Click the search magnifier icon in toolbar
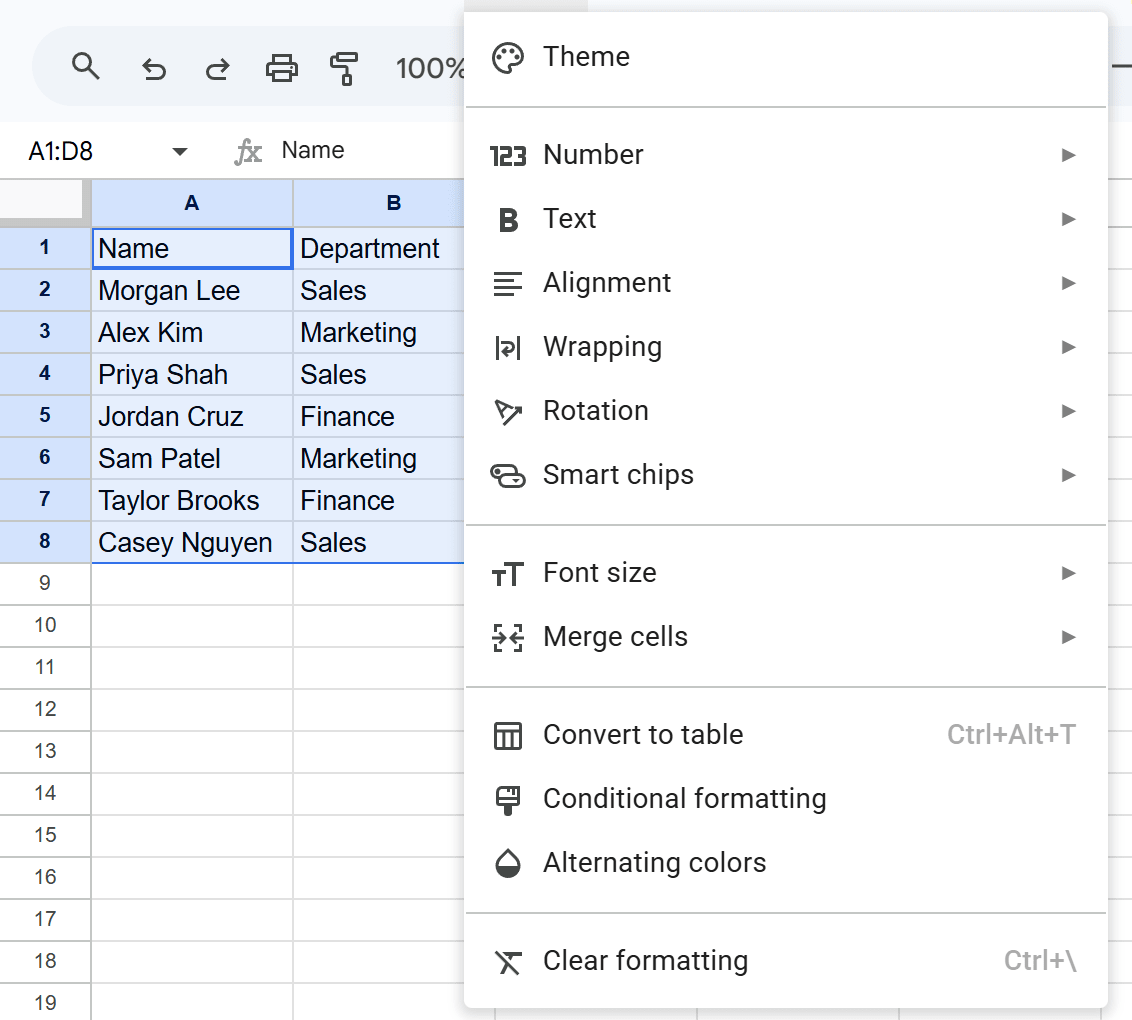This screenshot has height=1020, width=1132. tap(85, 66)
